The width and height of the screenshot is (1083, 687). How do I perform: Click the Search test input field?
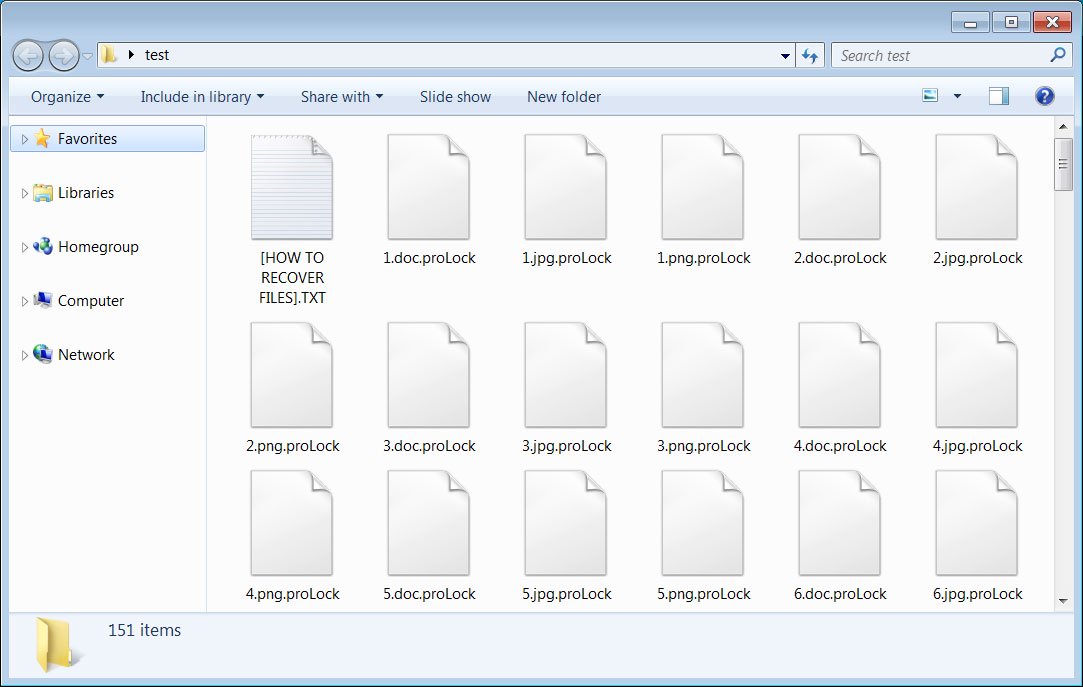pyautogui.click(x=940, y=56)
